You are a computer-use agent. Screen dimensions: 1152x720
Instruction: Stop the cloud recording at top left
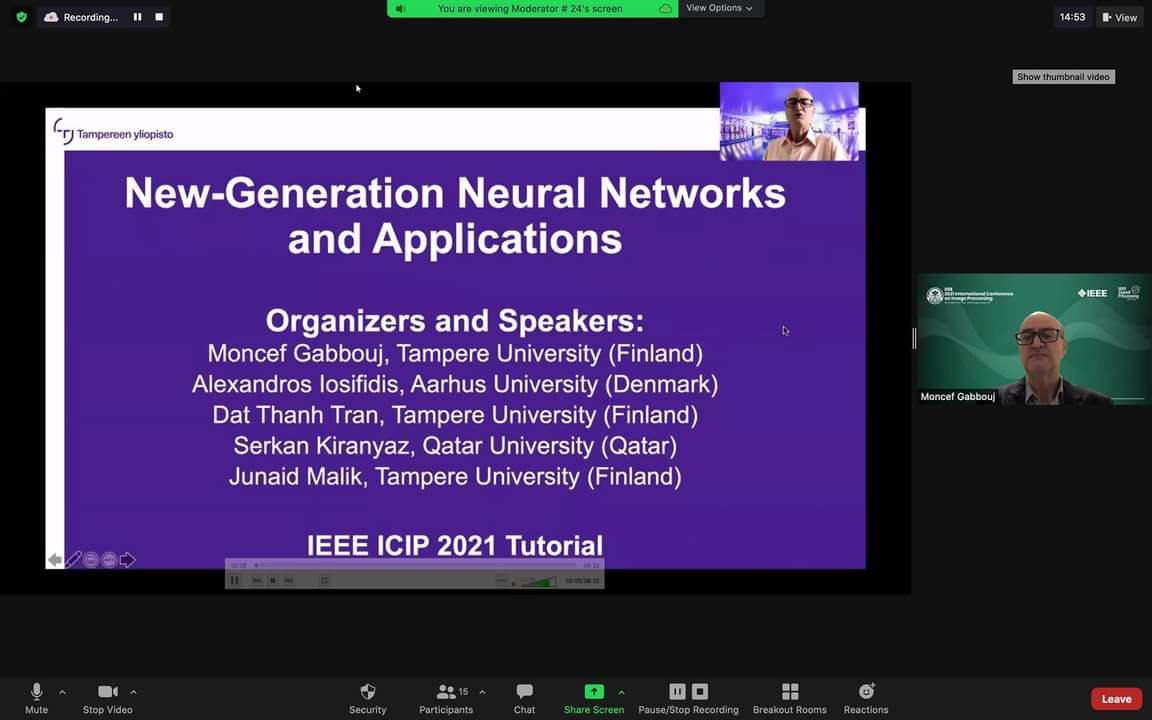coord(159,17)
